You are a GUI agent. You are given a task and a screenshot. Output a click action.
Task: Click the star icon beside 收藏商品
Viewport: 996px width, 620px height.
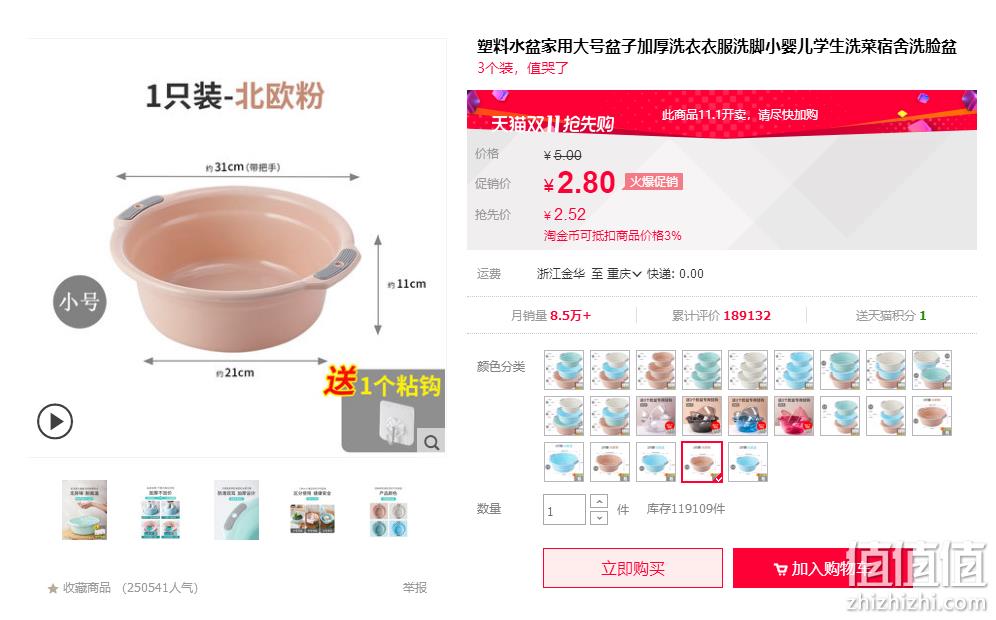(x=53, y=588)
